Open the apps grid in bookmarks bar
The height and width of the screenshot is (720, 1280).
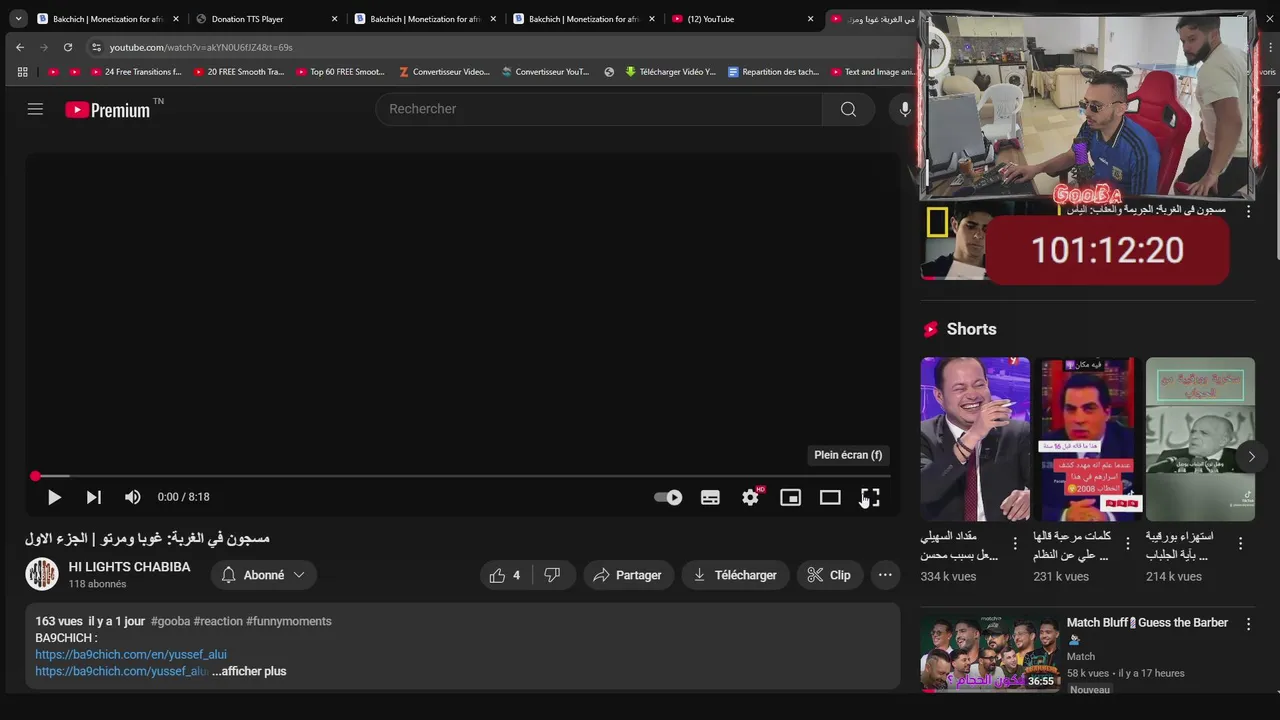pos(23,72)
